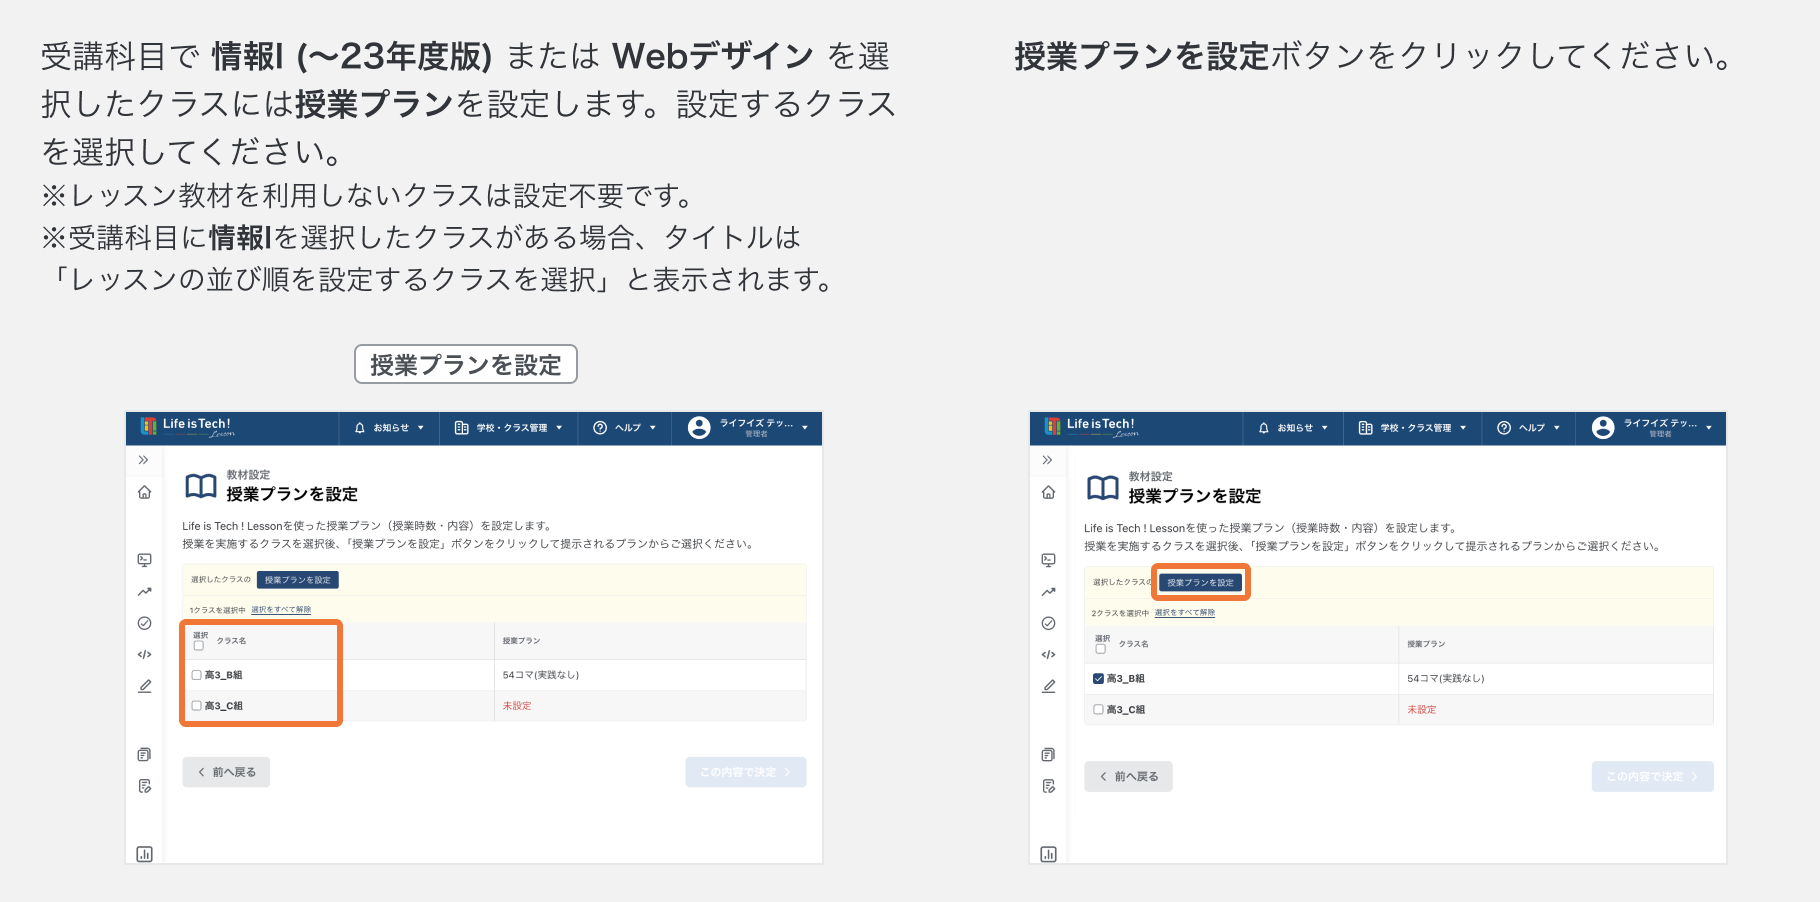This screenshot has width=1820, height=902.
Task: Click 1クラスを選択中 status text
Action: pyautogui.click(x=217, y=610)
